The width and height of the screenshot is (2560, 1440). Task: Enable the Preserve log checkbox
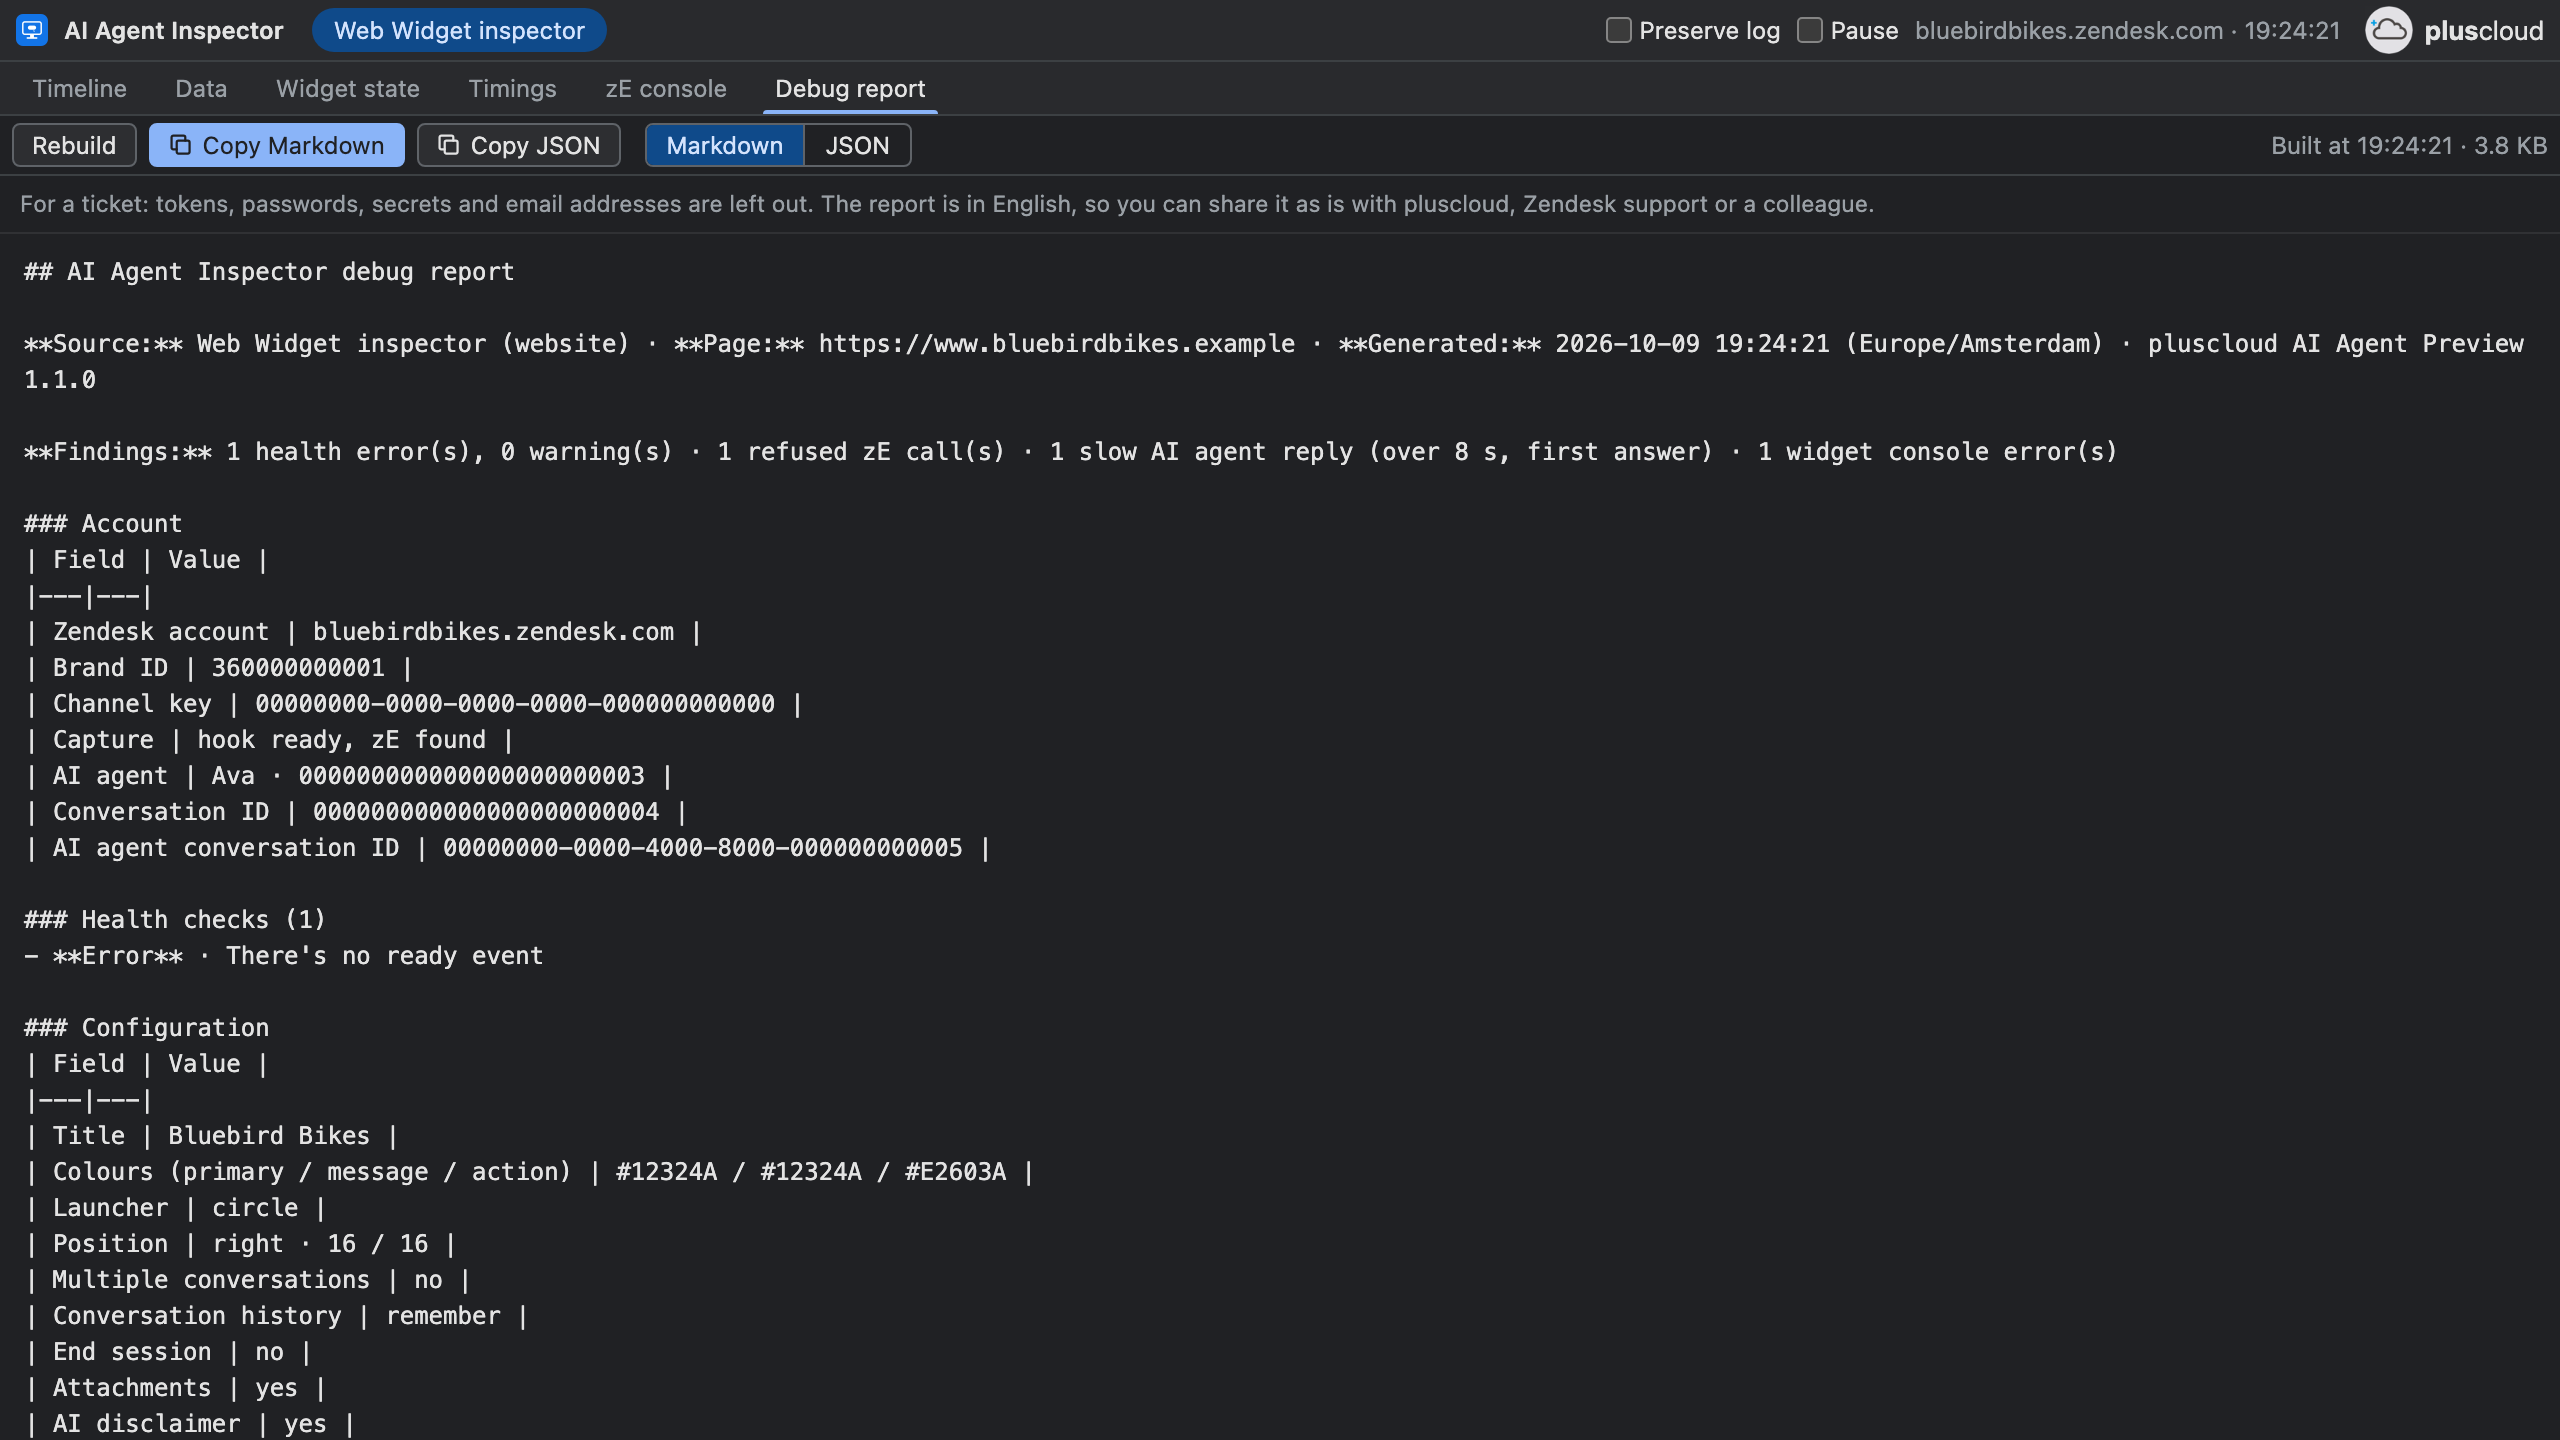(1618, 30)
